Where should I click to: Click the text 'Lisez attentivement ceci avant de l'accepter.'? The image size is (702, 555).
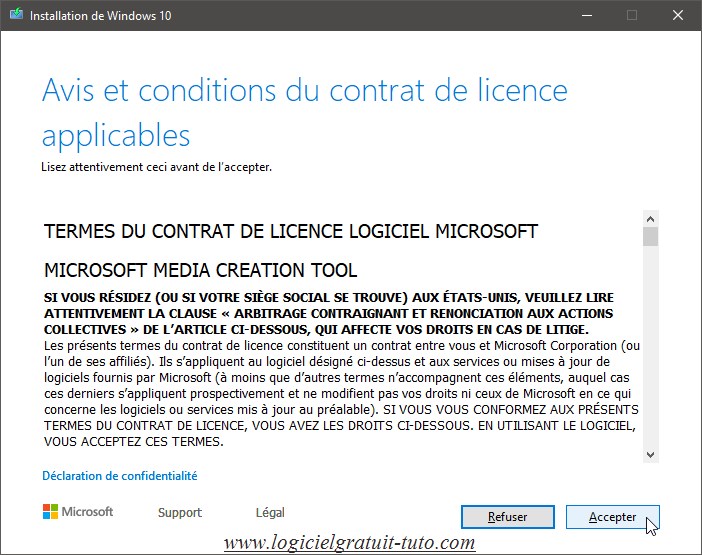coord(157,167)
